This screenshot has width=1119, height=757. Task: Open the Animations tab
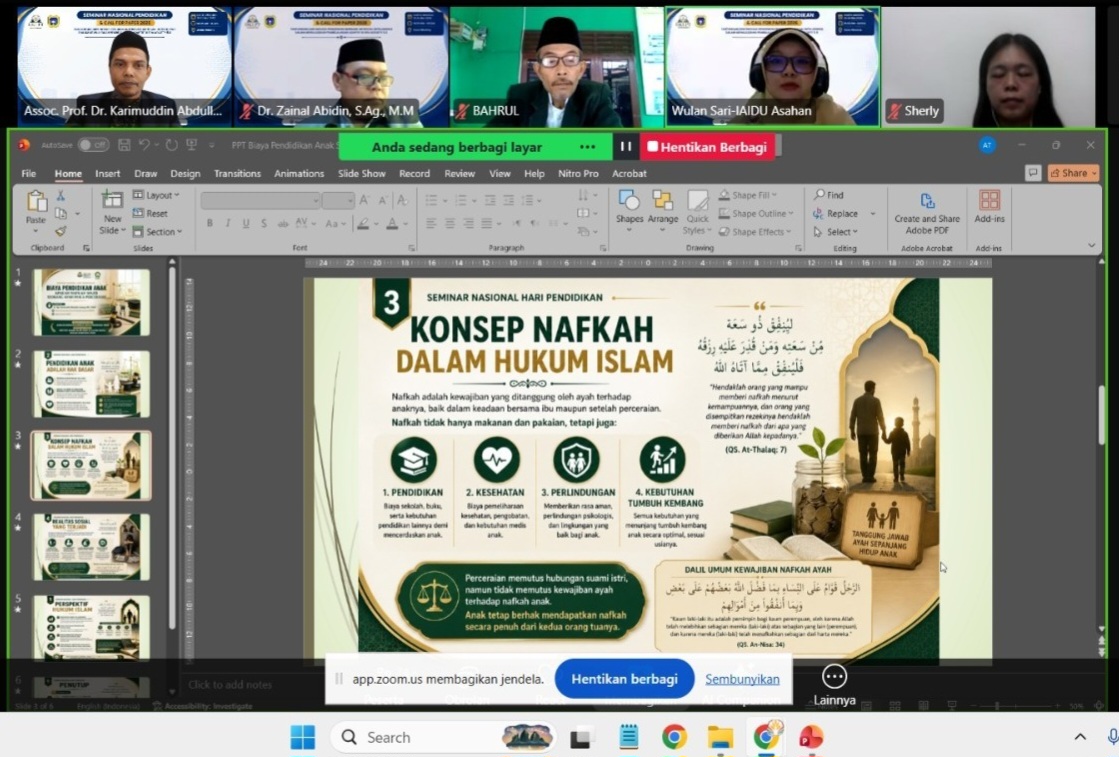299,173
